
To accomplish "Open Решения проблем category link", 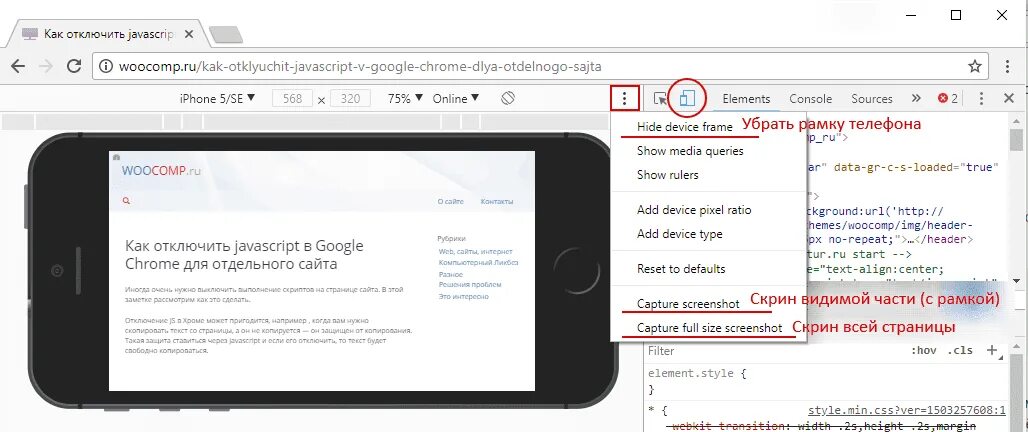I will [x=470, y=285].
